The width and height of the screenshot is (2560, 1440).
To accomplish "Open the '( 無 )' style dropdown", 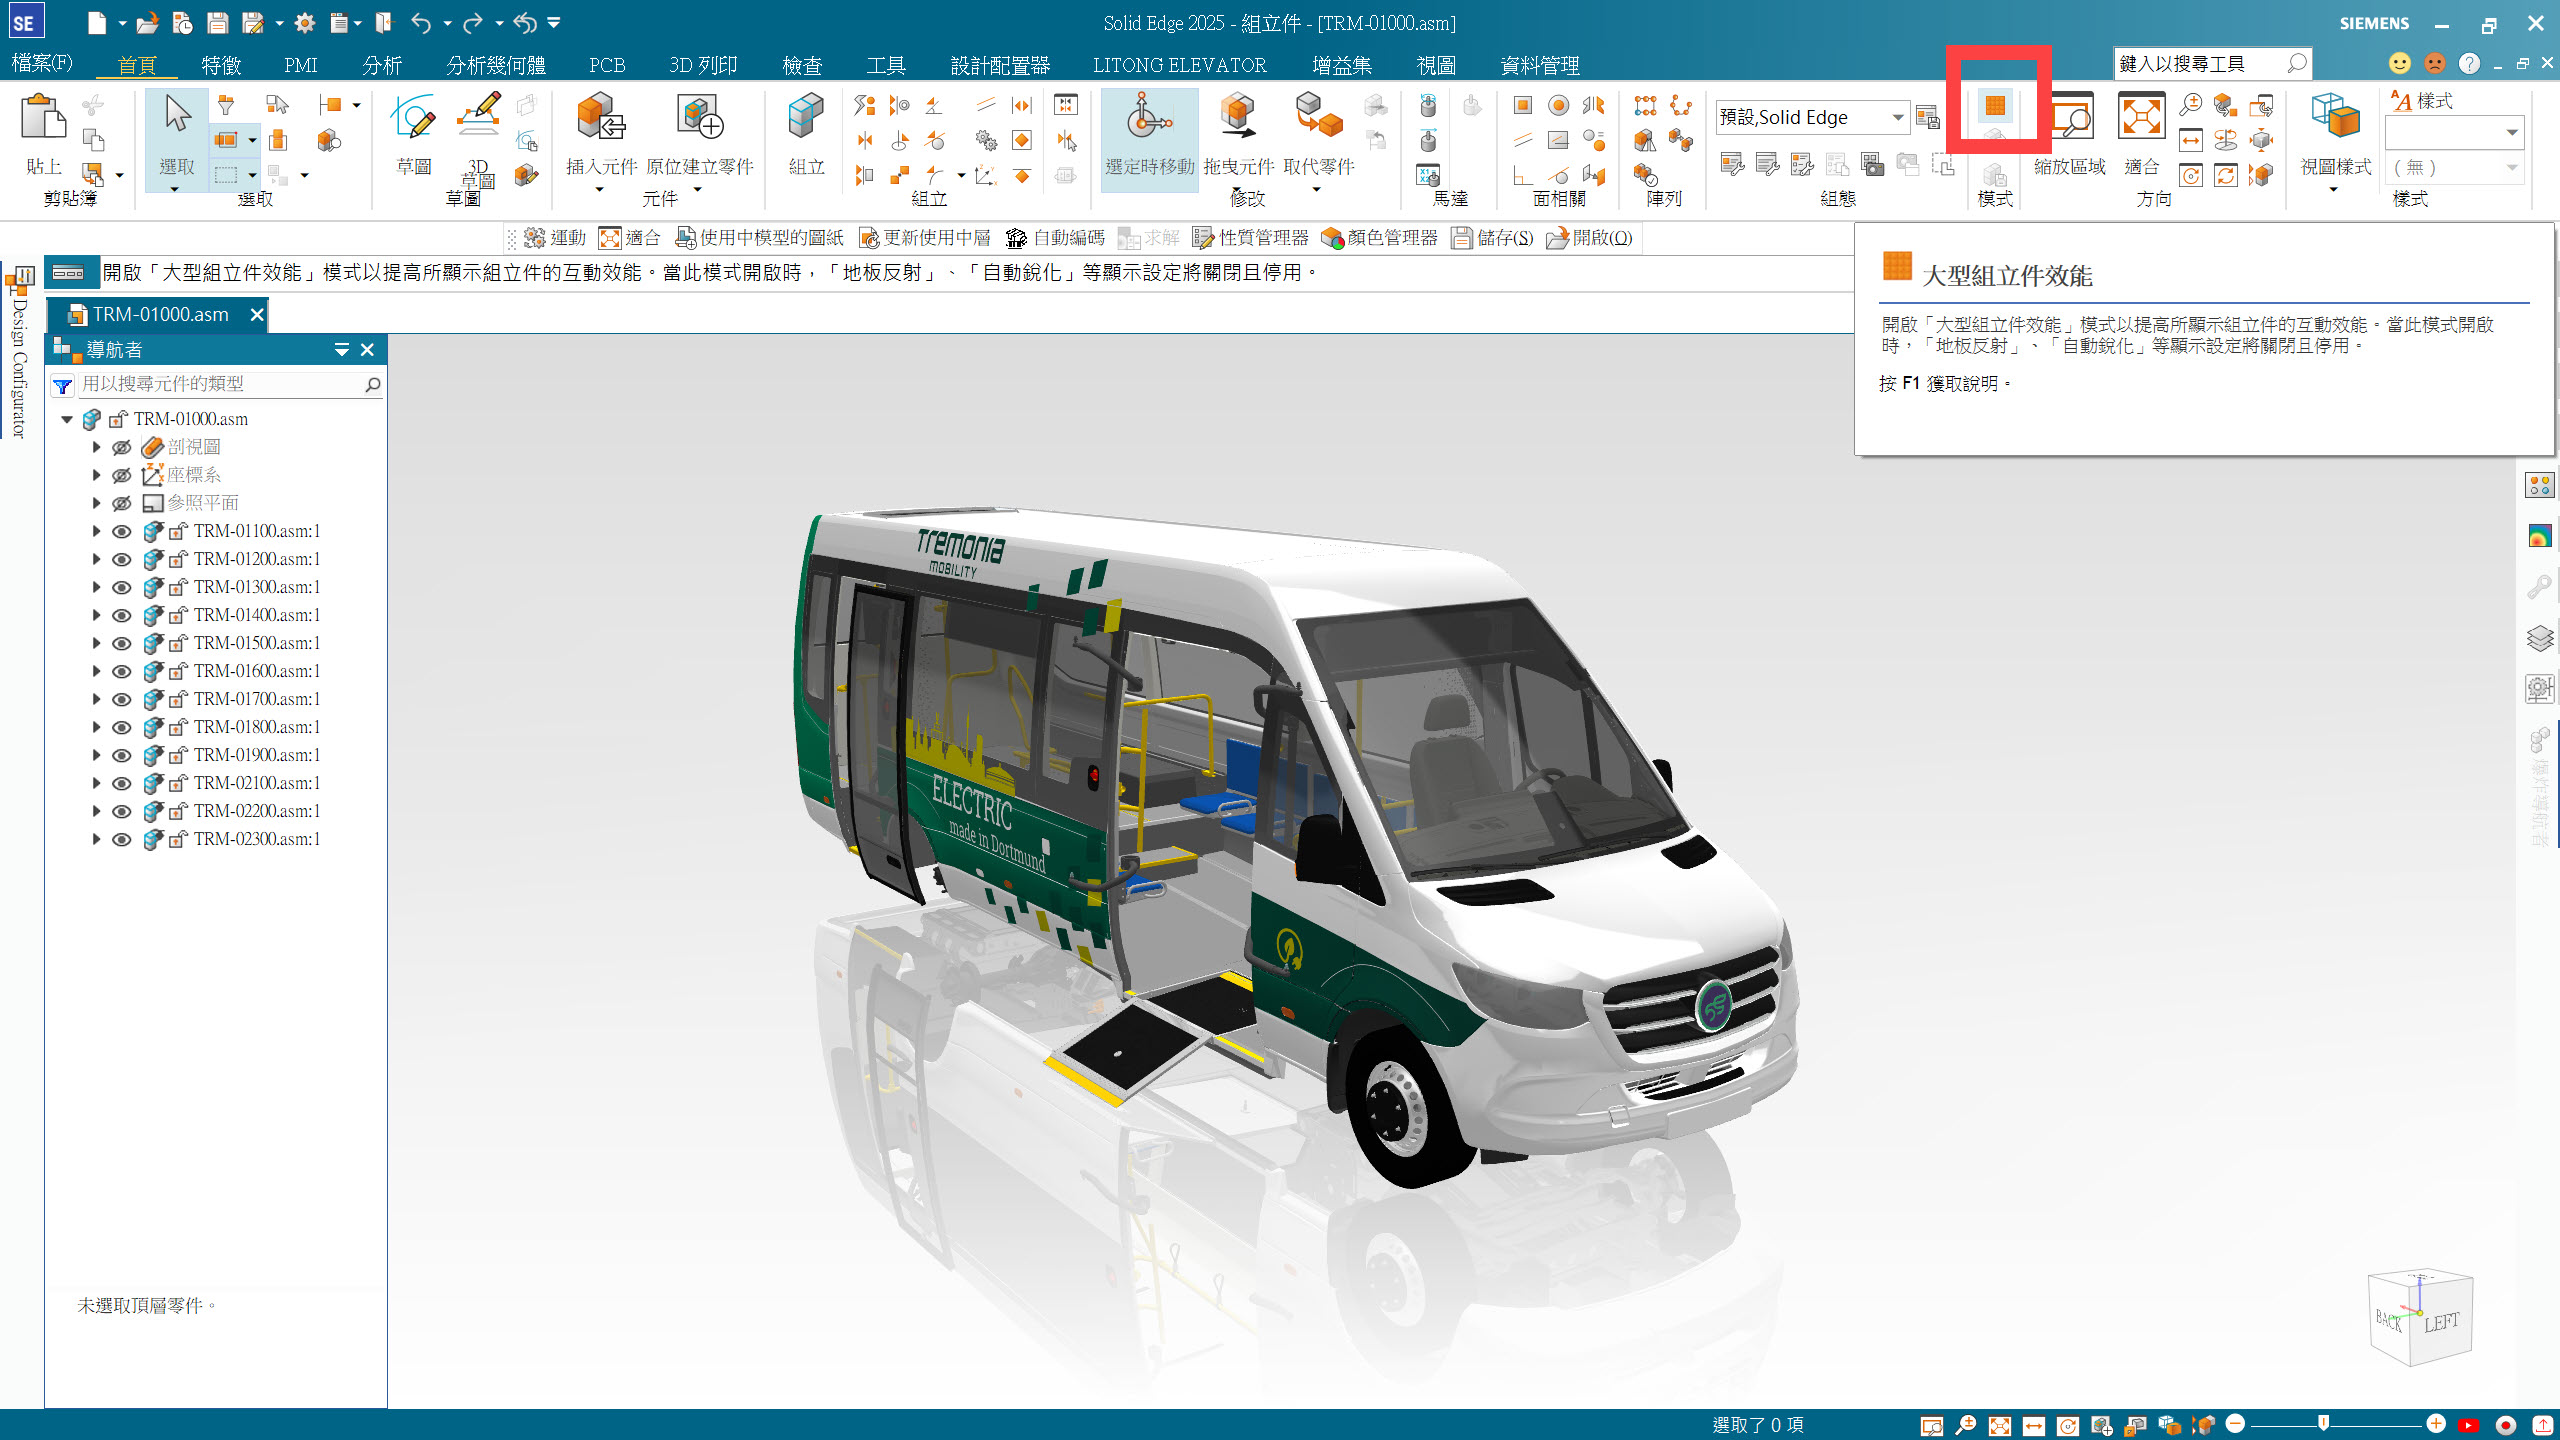I will point(2511,167).
